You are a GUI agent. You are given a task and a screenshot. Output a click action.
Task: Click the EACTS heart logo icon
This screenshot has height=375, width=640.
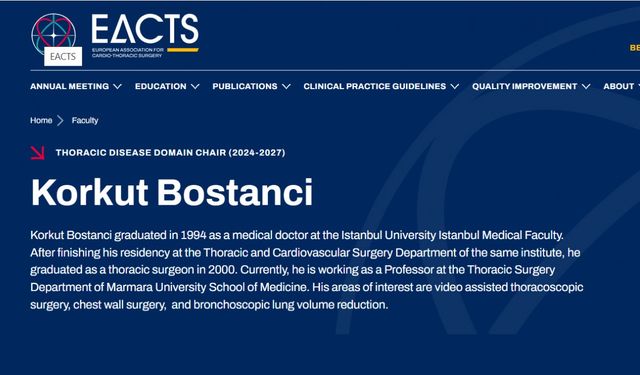point(53,34)
